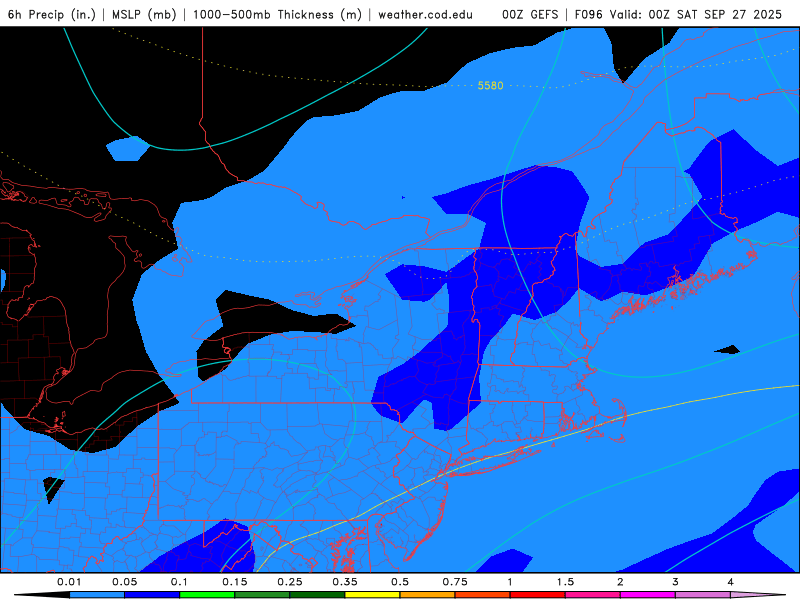800x600 pixels.
Task: Click the 0.5 legend value
Action: click(x=400, y=582)
